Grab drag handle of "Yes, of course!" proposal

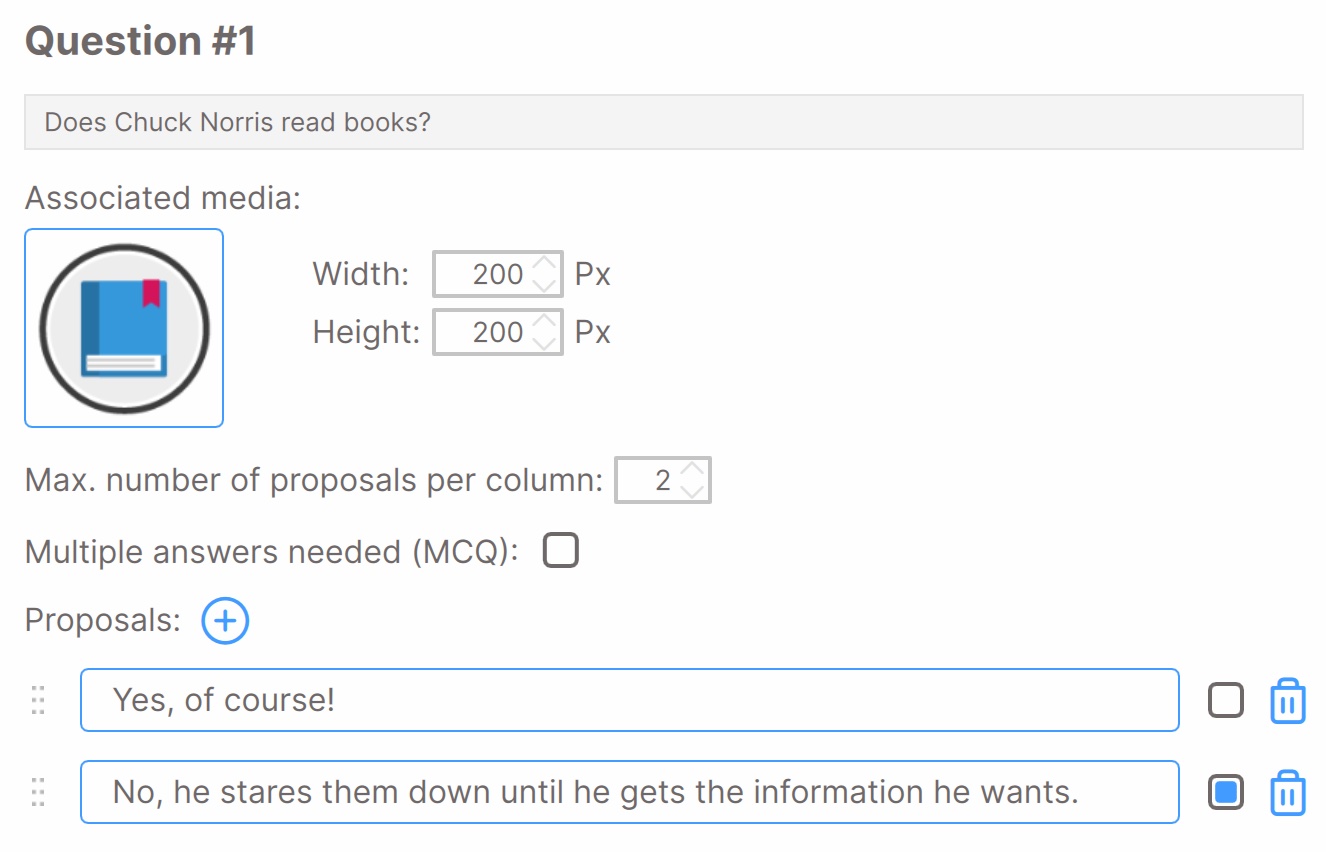point(39,700)
